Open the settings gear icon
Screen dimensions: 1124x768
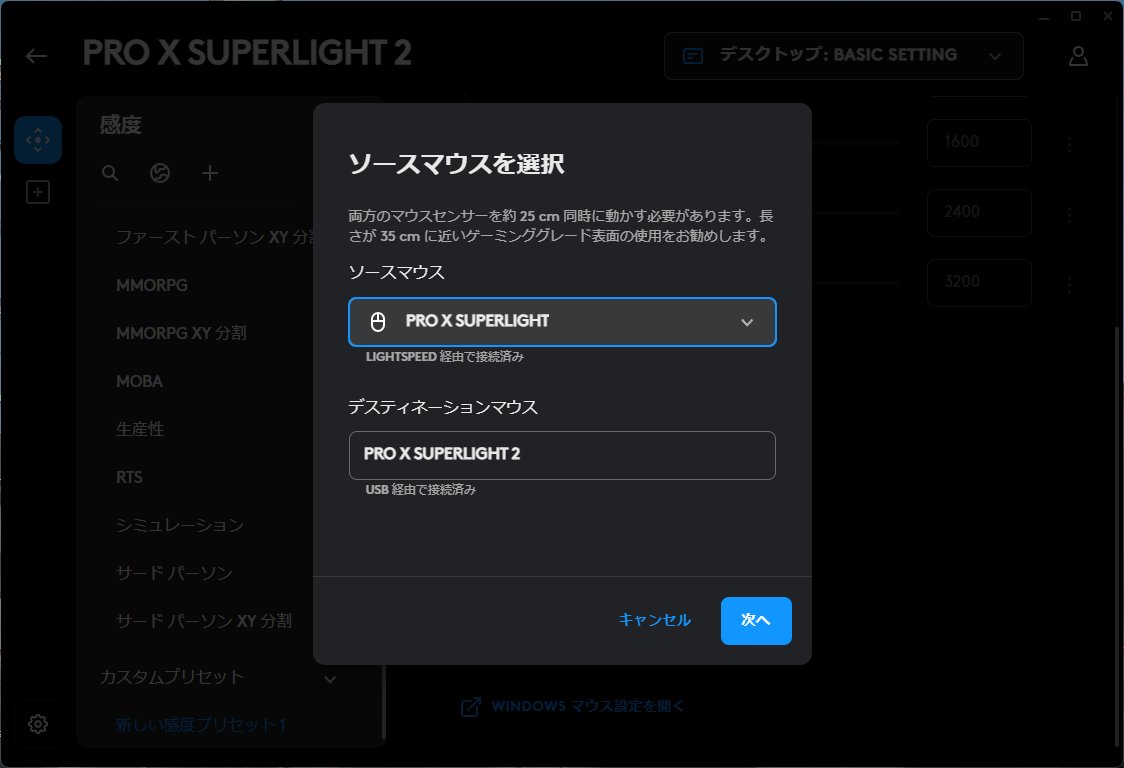[38, 723]
